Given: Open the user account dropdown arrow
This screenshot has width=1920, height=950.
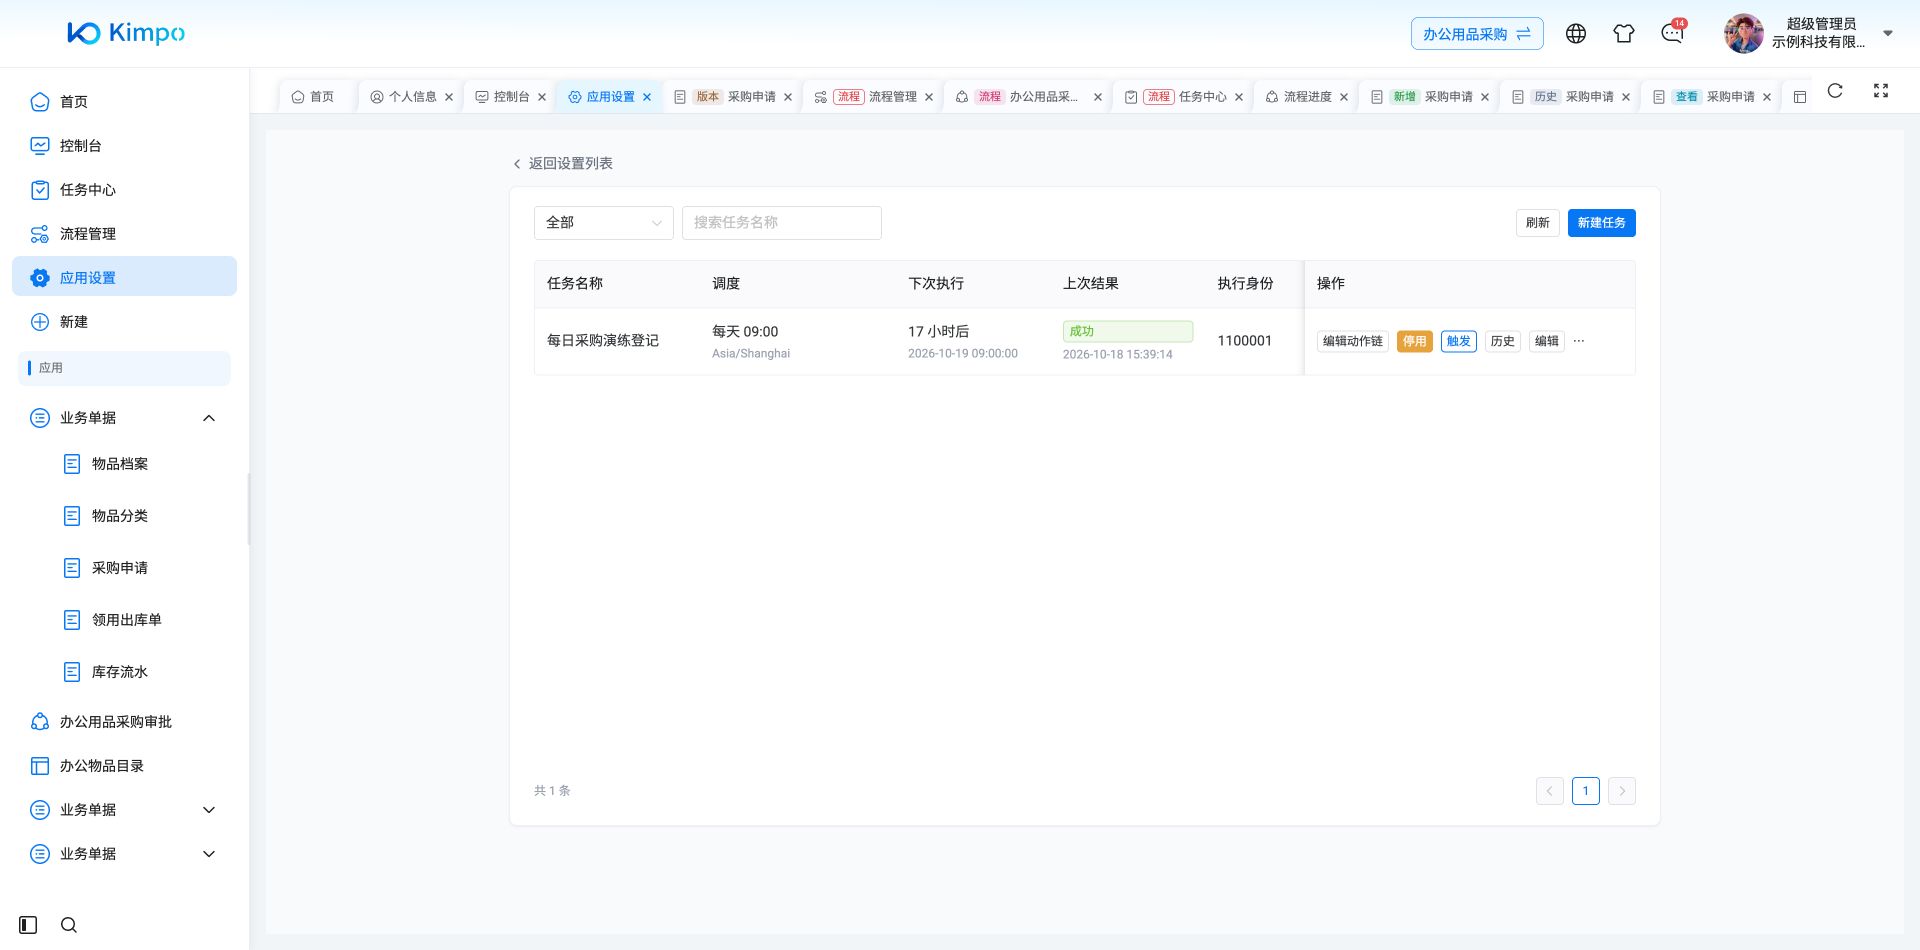Looking at the screenshot, I should (1888, 33).
